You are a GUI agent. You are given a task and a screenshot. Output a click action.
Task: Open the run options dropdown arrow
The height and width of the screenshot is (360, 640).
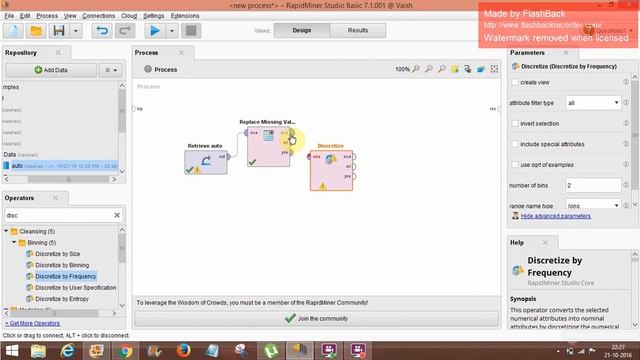tap(172, 31)
